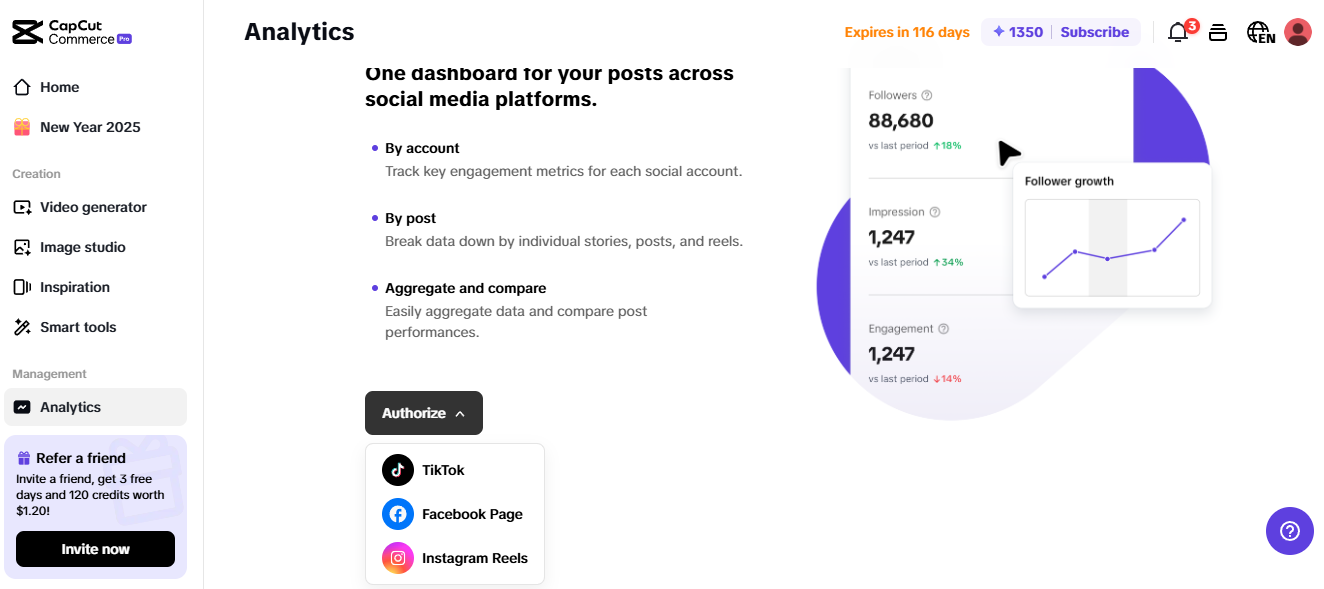This screenshot has height=589, width=1324.
Task: Click the Facebook Page icon
Action: coord(398,514)
